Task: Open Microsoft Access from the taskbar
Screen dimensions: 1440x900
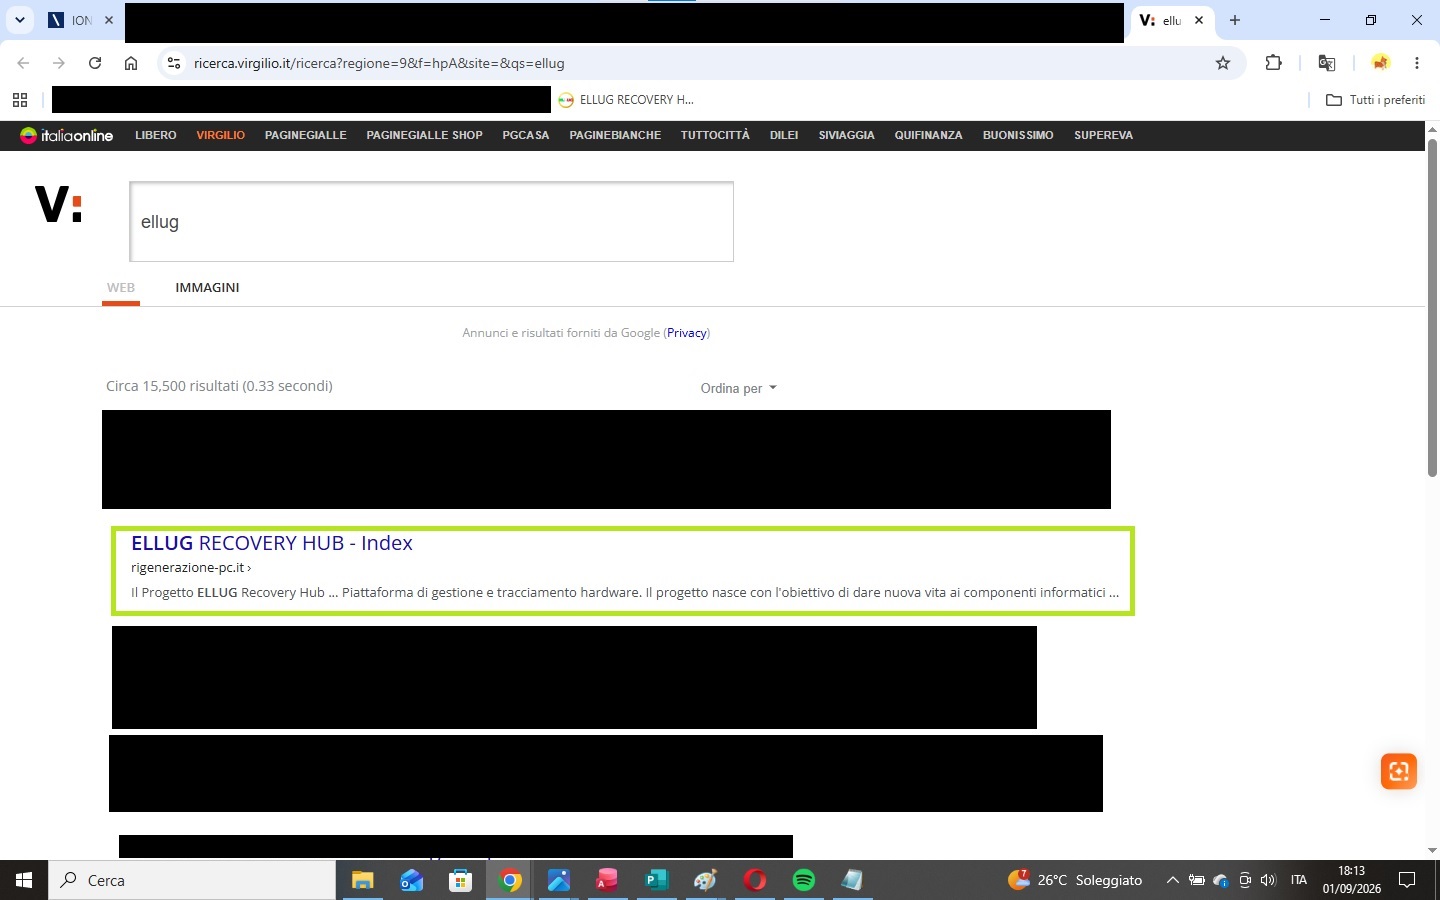Action: (x=607, y=880)
